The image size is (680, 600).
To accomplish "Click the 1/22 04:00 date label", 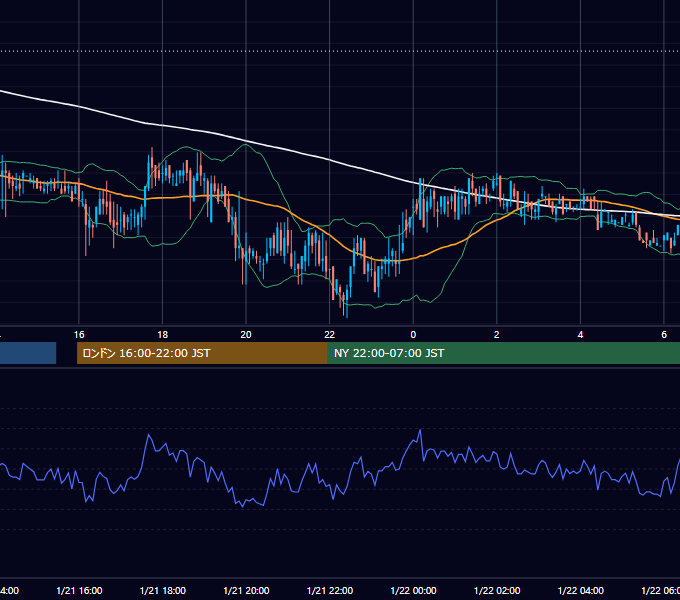I will click(581, 591).
